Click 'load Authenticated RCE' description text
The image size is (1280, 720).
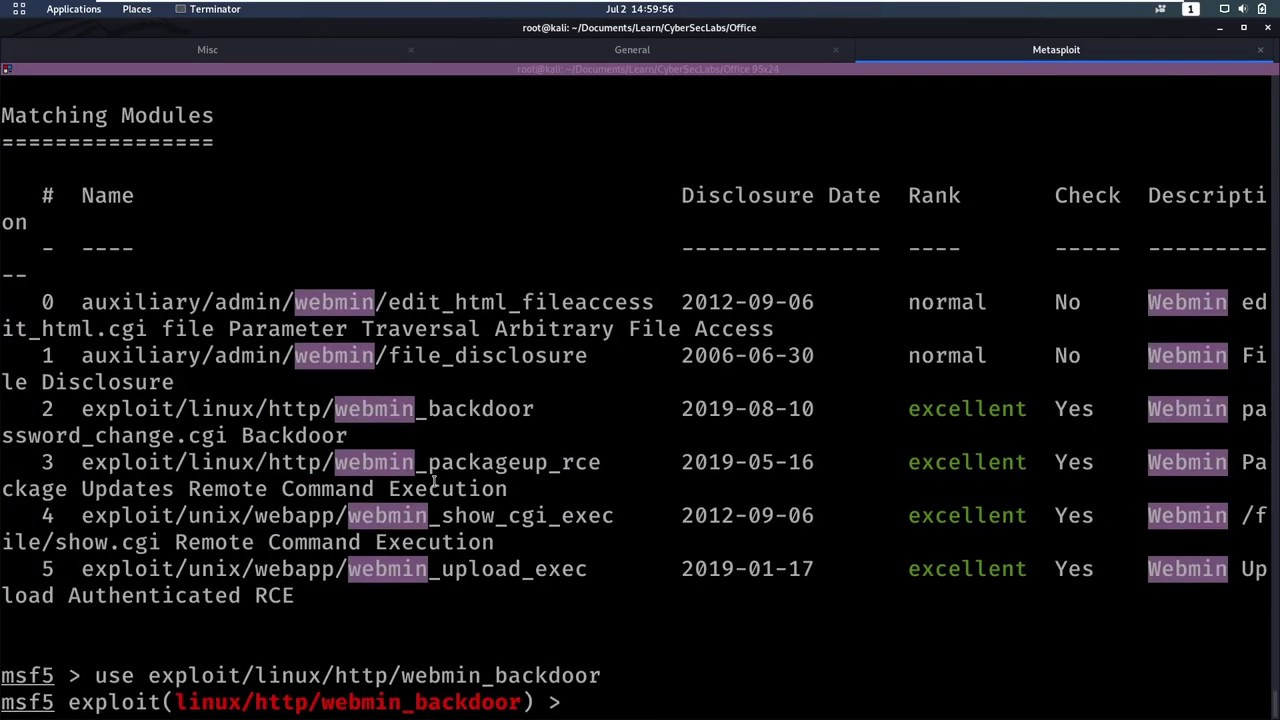click(147, 596)
